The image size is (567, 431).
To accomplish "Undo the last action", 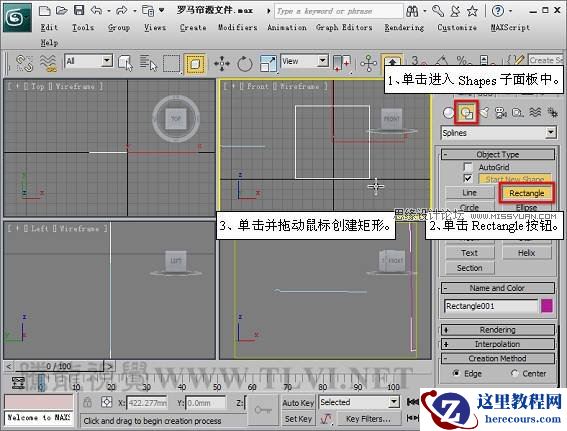I will [x=96, y=10].
